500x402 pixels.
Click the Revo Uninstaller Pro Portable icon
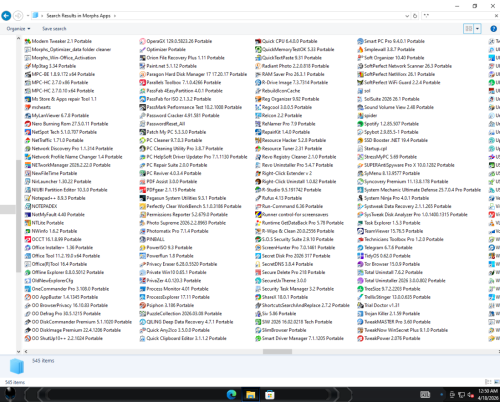coord(258,165)
